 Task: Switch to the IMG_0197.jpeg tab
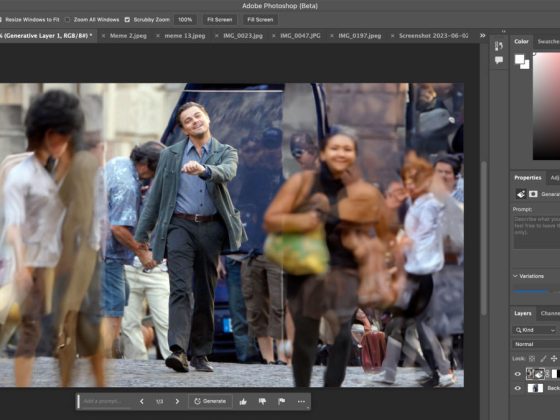click(360, 36)
